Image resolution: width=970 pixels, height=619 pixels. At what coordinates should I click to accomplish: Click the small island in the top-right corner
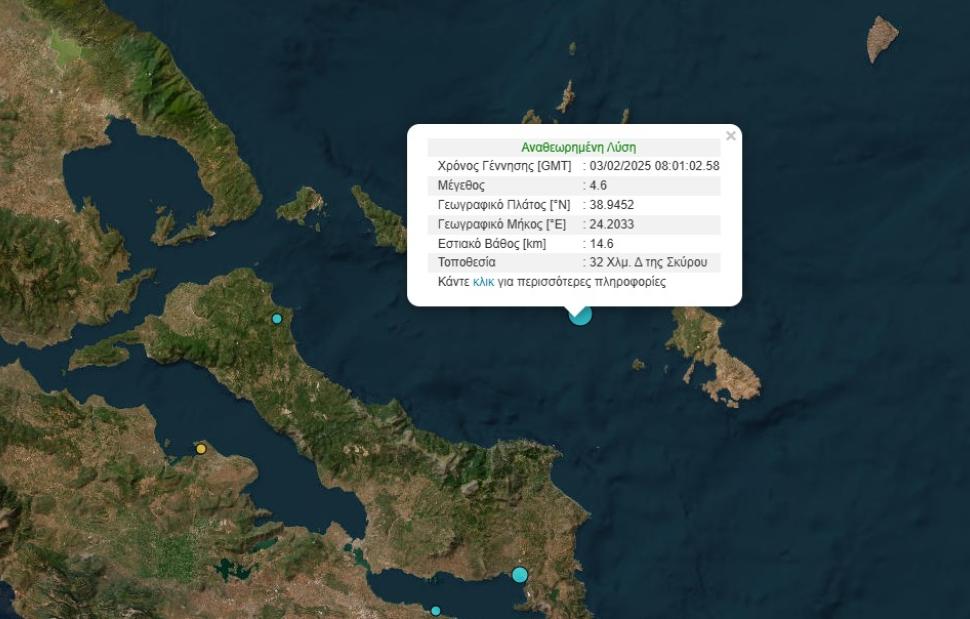click(881, 38)
